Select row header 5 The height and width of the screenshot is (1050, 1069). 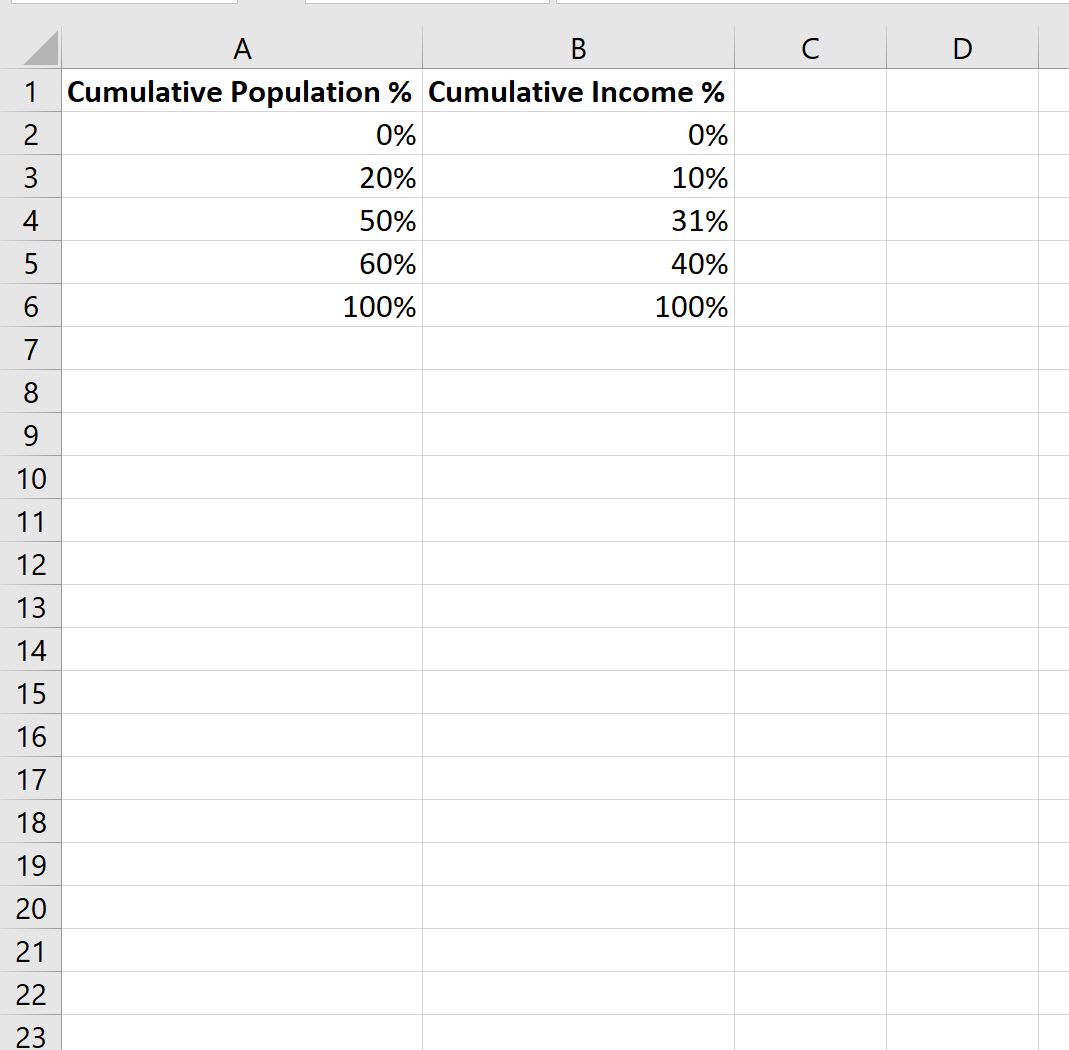point(31,263)
